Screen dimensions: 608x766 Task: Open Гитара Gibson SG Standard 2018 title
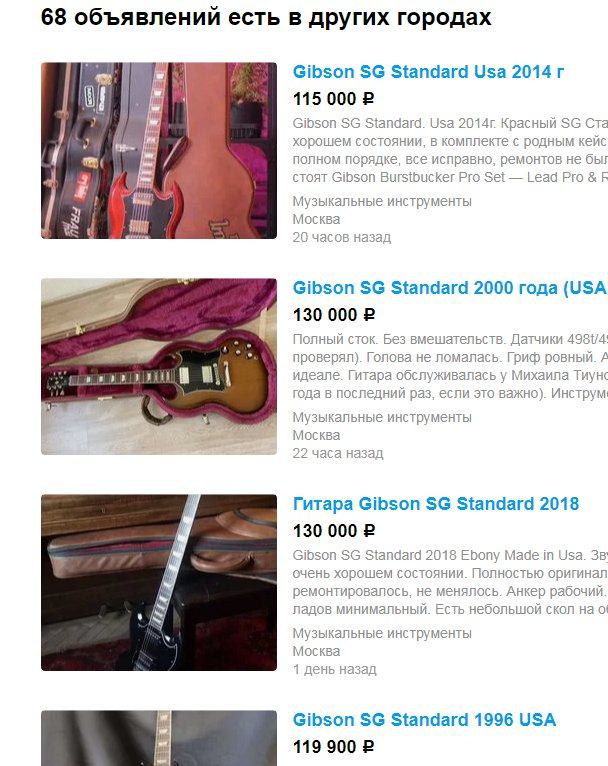click(x=436, y=504)
